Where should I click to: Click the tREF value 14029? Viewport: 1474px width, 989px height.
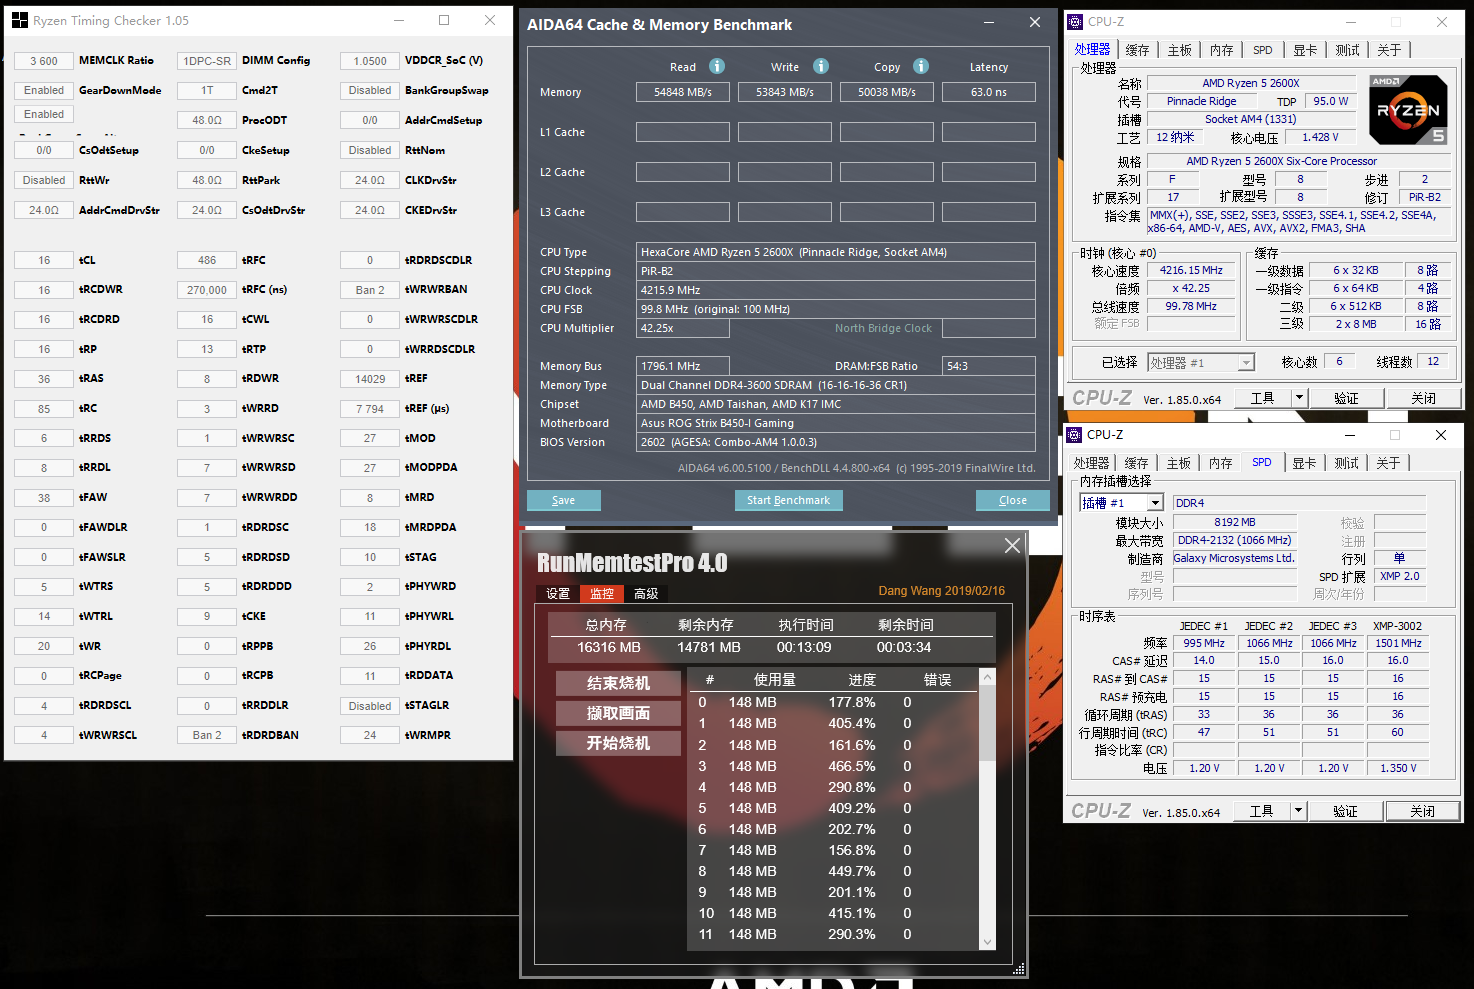tap(370, 379)
